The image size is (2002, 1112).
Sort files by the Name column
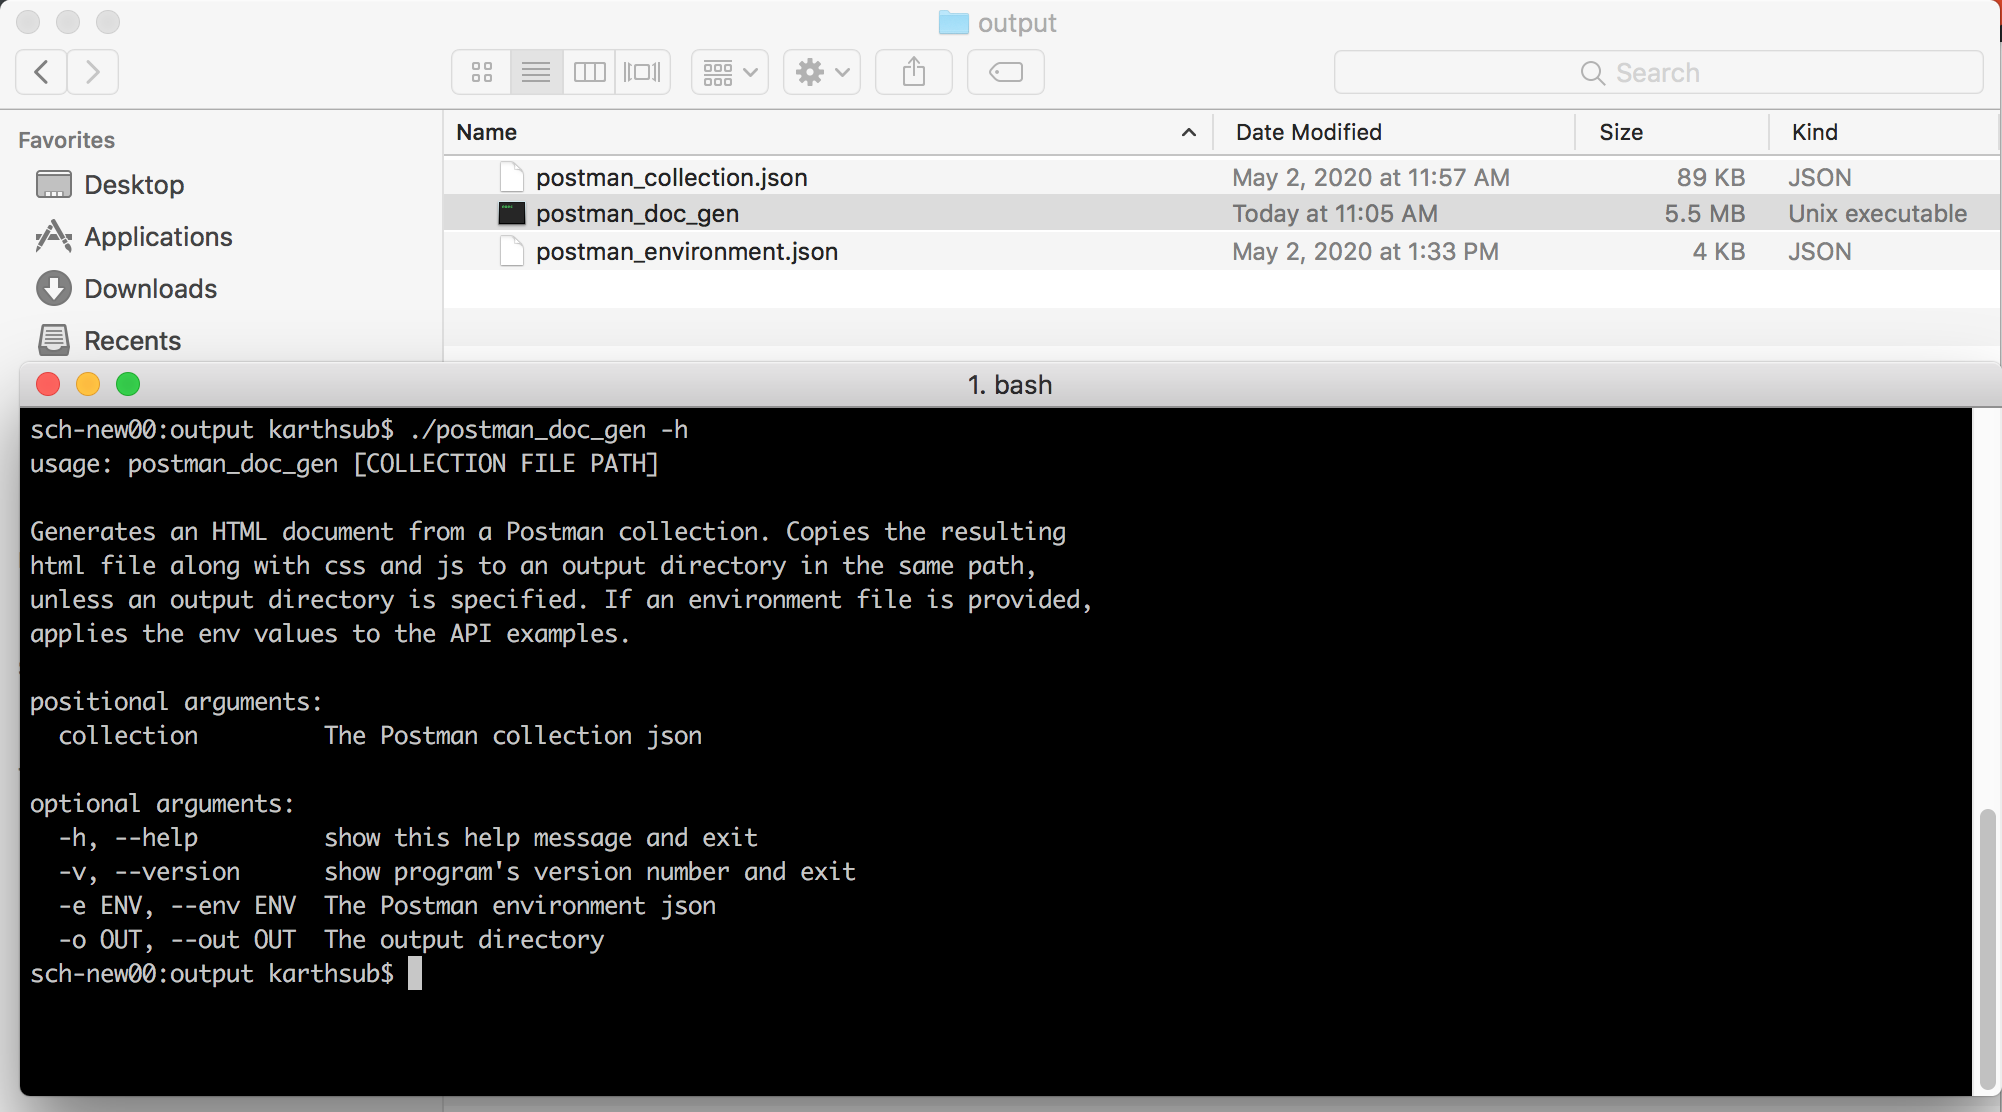(x=487, y=132)
